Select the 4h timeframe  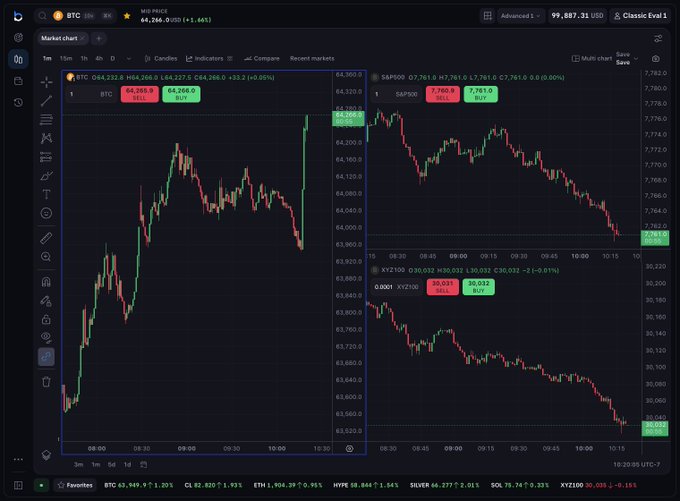99,59
